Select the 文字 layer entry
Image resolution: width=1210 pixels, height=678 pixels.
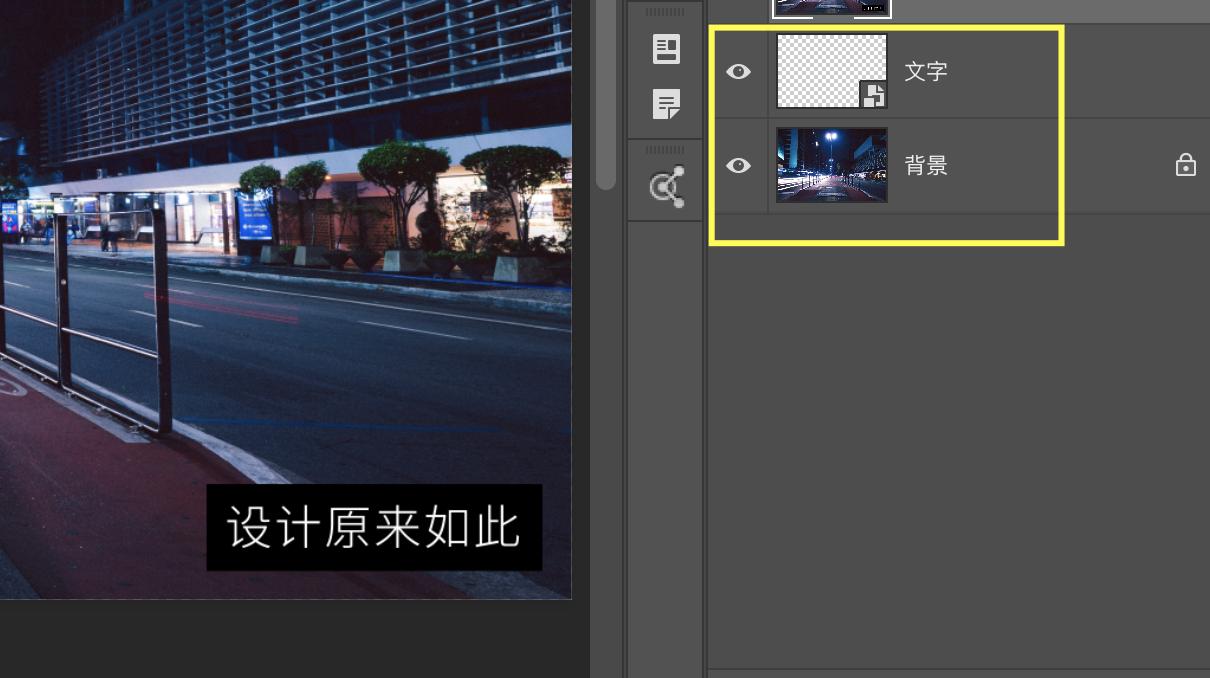[960, 71]
